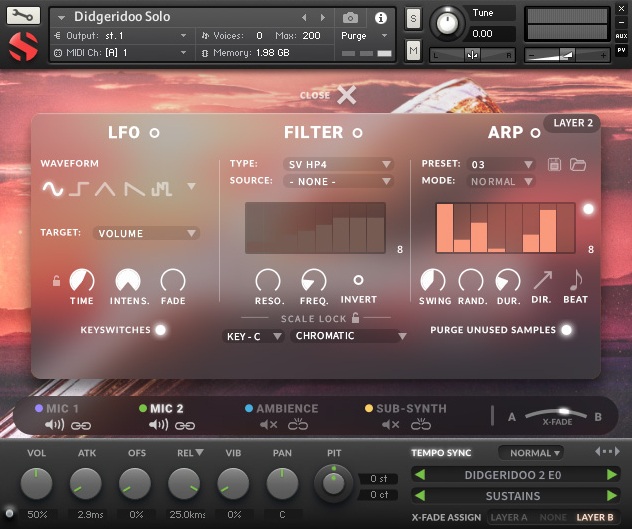Click the camera snapshot icon
Screen dimensions: 632x529
click(350, 18)
